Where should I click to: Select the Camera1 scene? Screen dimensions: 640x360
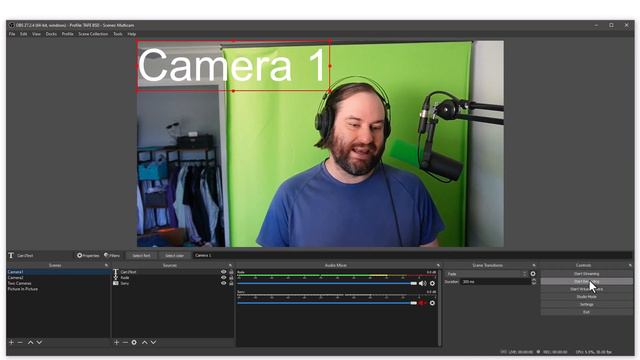pyautogui.click(x=58, y=272)
